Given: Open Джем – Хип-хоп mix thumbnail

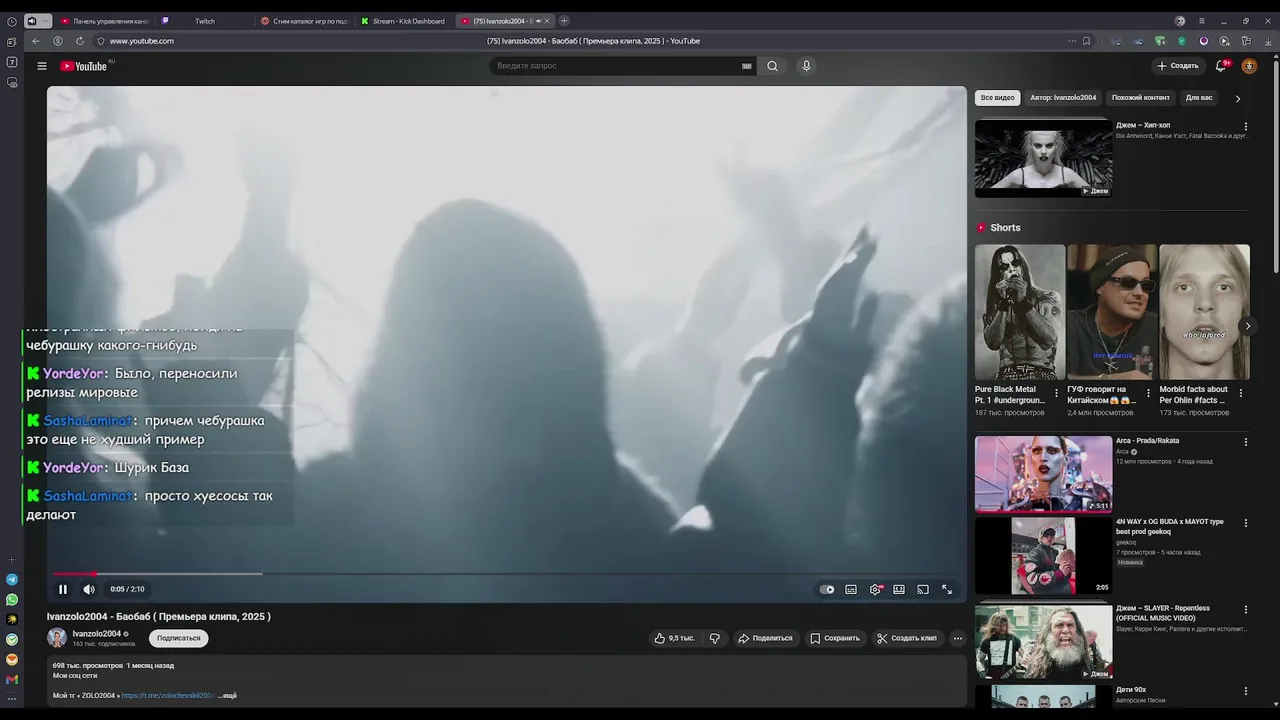Looking at the screenshot, I should (1043, 158).
